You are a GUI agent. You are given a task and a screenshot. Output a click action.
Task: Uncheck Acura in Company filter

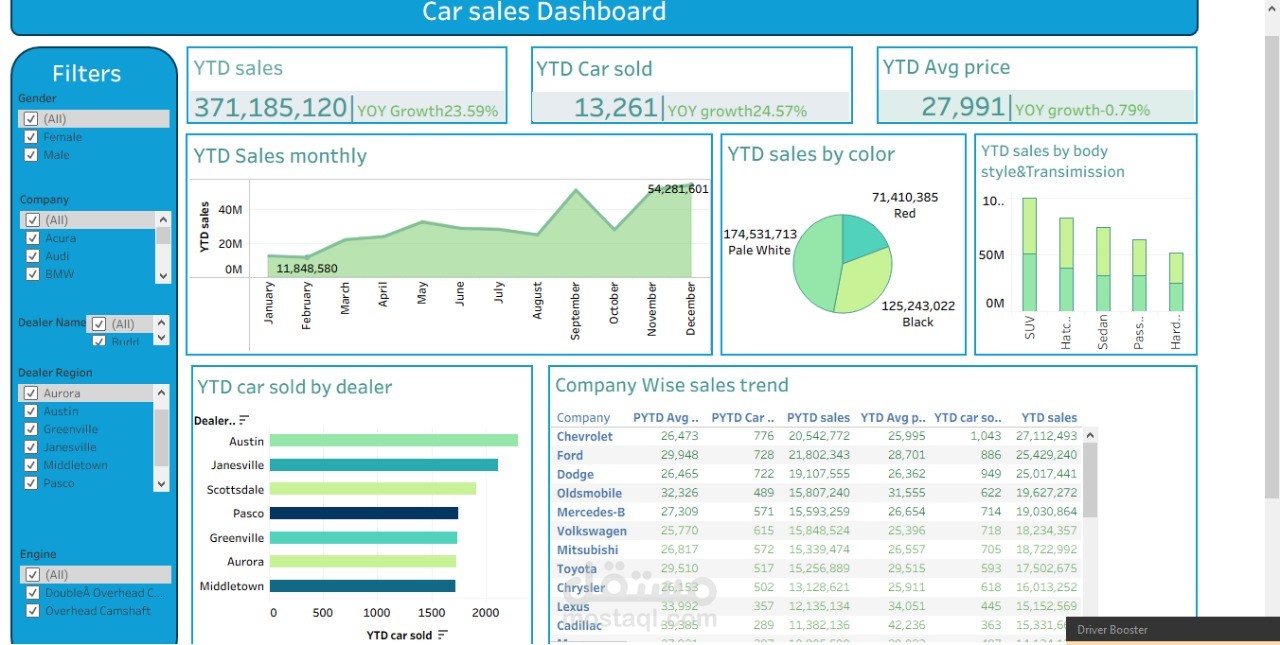pos(32,238)
